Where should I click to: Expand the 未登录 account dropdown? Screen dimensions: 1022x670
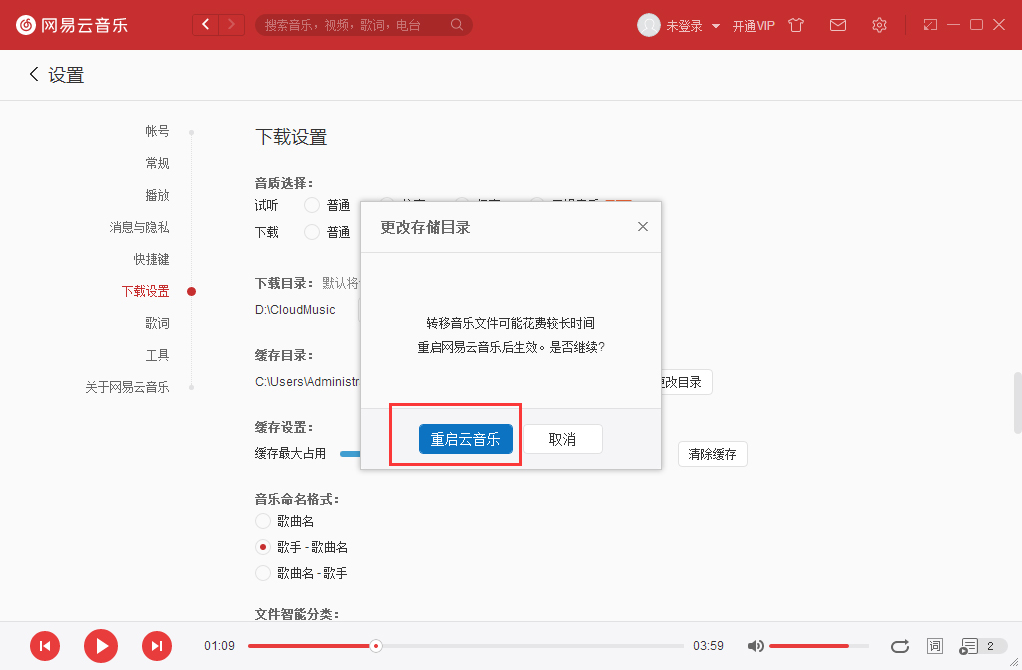[x=685, y=25]
